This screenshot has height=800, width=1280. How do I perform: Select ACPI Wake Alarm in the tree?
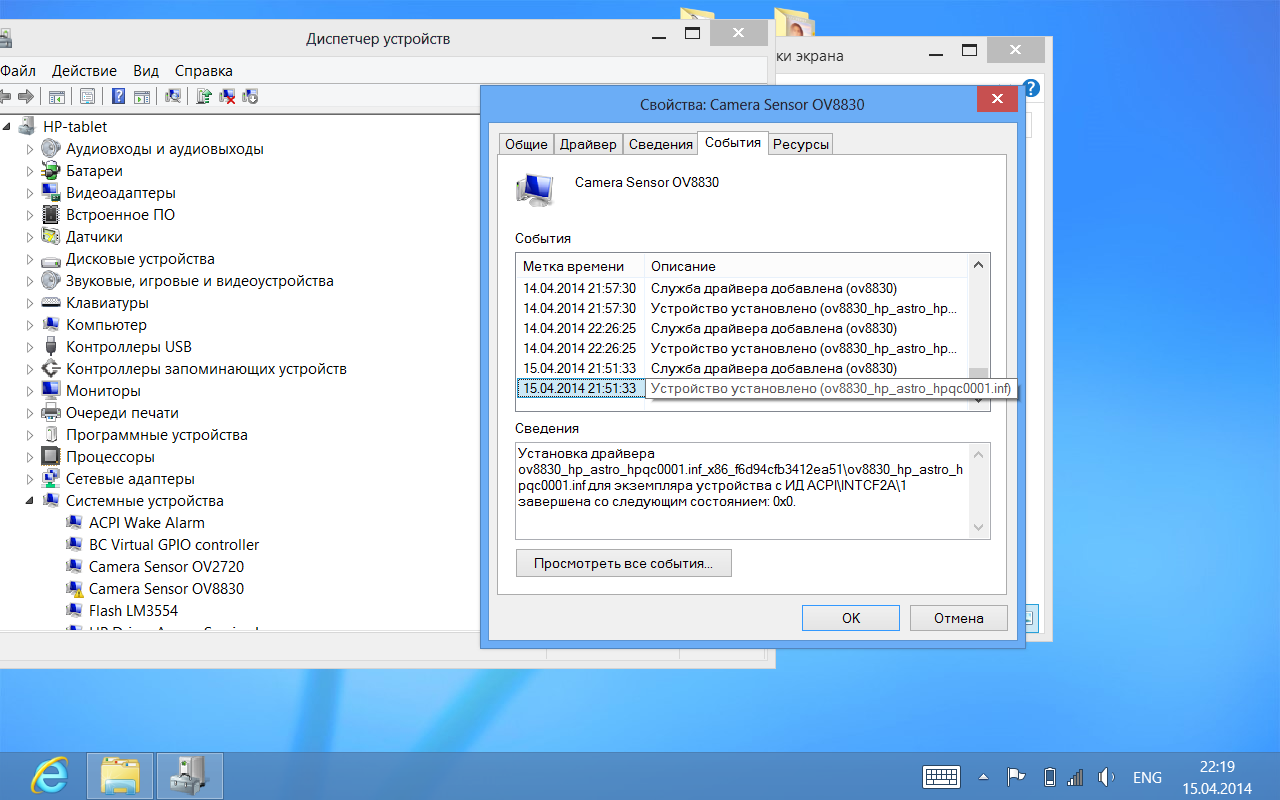[x=146, y=523]
